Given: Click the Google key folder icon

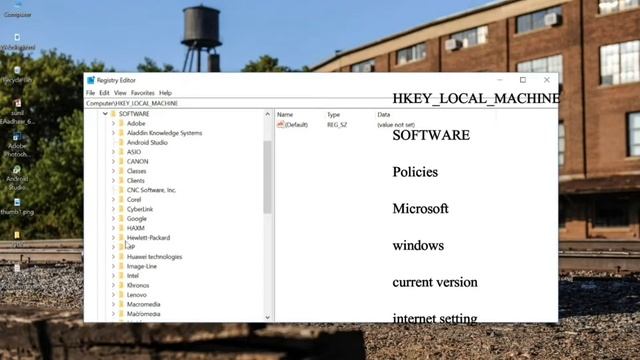Looking at the screenshot, I should click(121, 218).
